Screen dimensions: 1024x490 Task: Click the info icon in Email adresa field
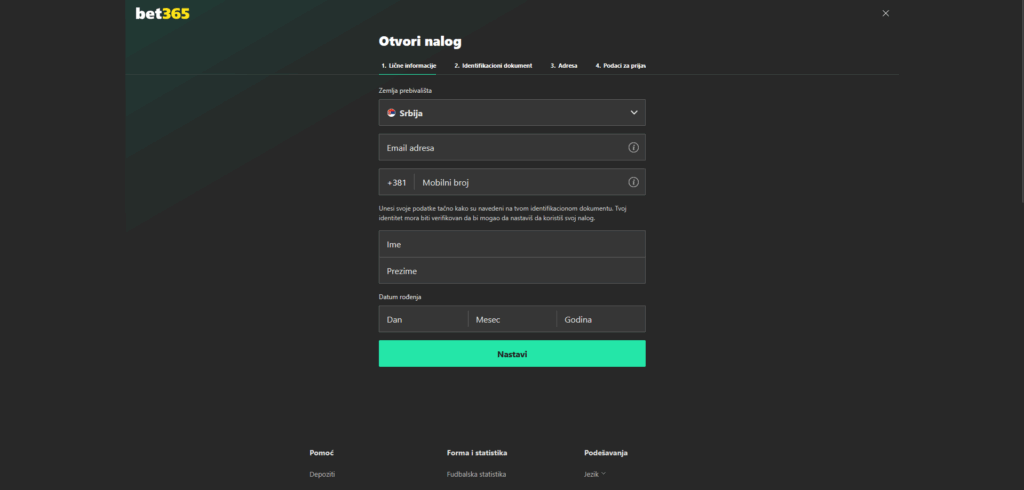click(633, 148)
